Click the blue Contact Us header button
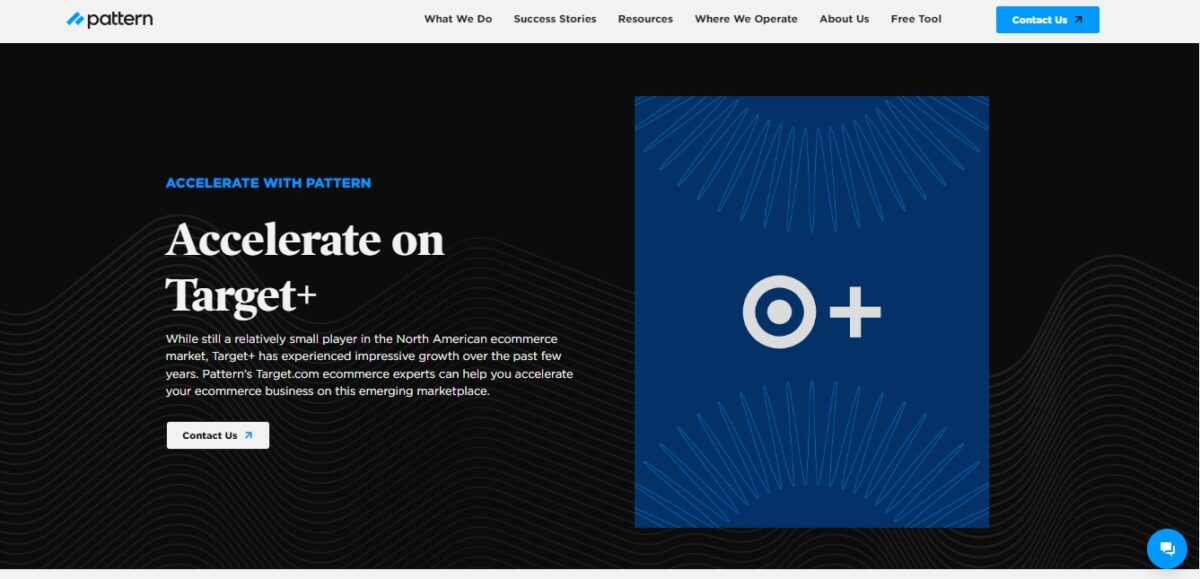The height and width of the screenshot is (579, 1200). [x=1047, y=20]
